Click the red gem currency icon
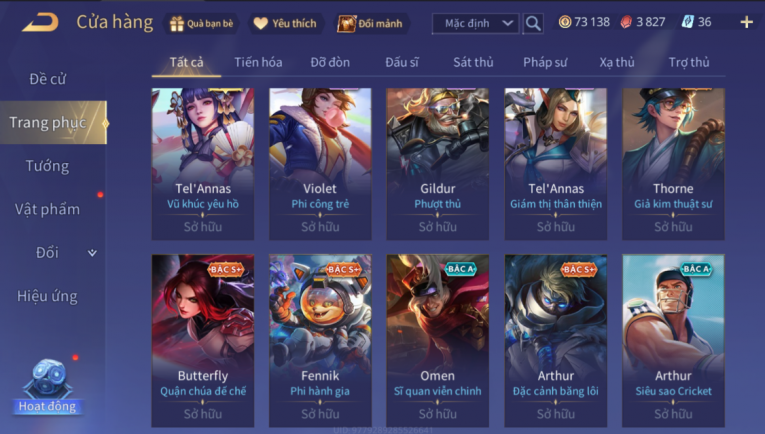This screenshot has width=765, height=434. pos(626,22)
